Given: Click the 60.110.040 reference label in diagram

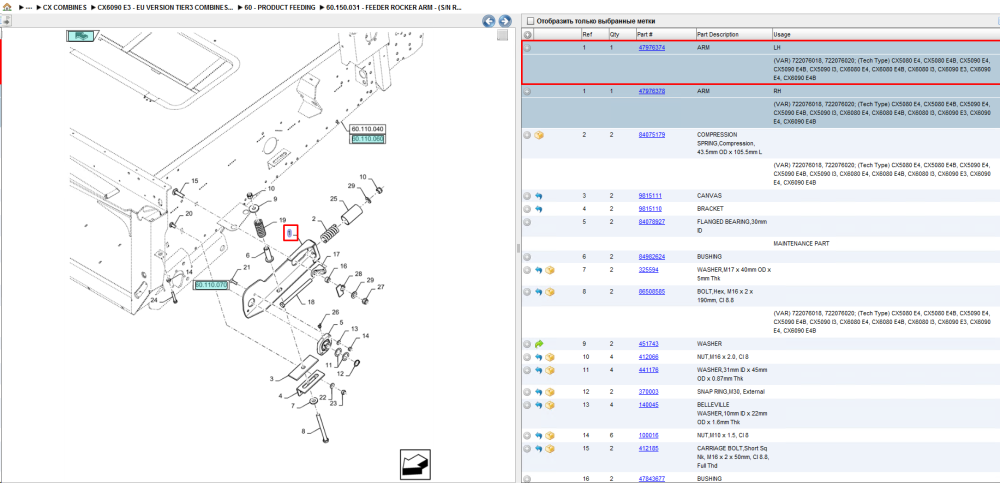Looking at the screenshot, I should [x=367, y=130].
